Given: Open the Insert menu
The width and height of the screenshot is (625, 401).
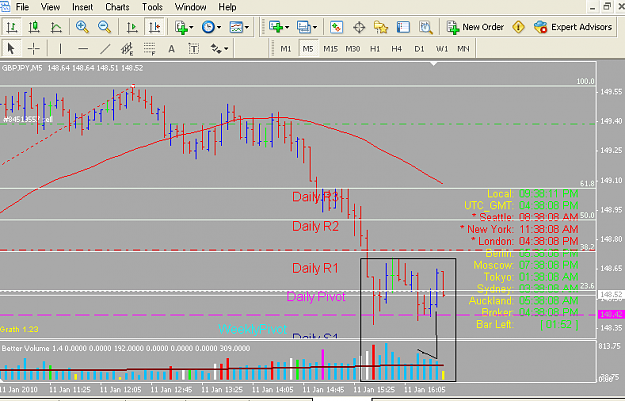Looking at the screenshot, I should tap(83, 7).
